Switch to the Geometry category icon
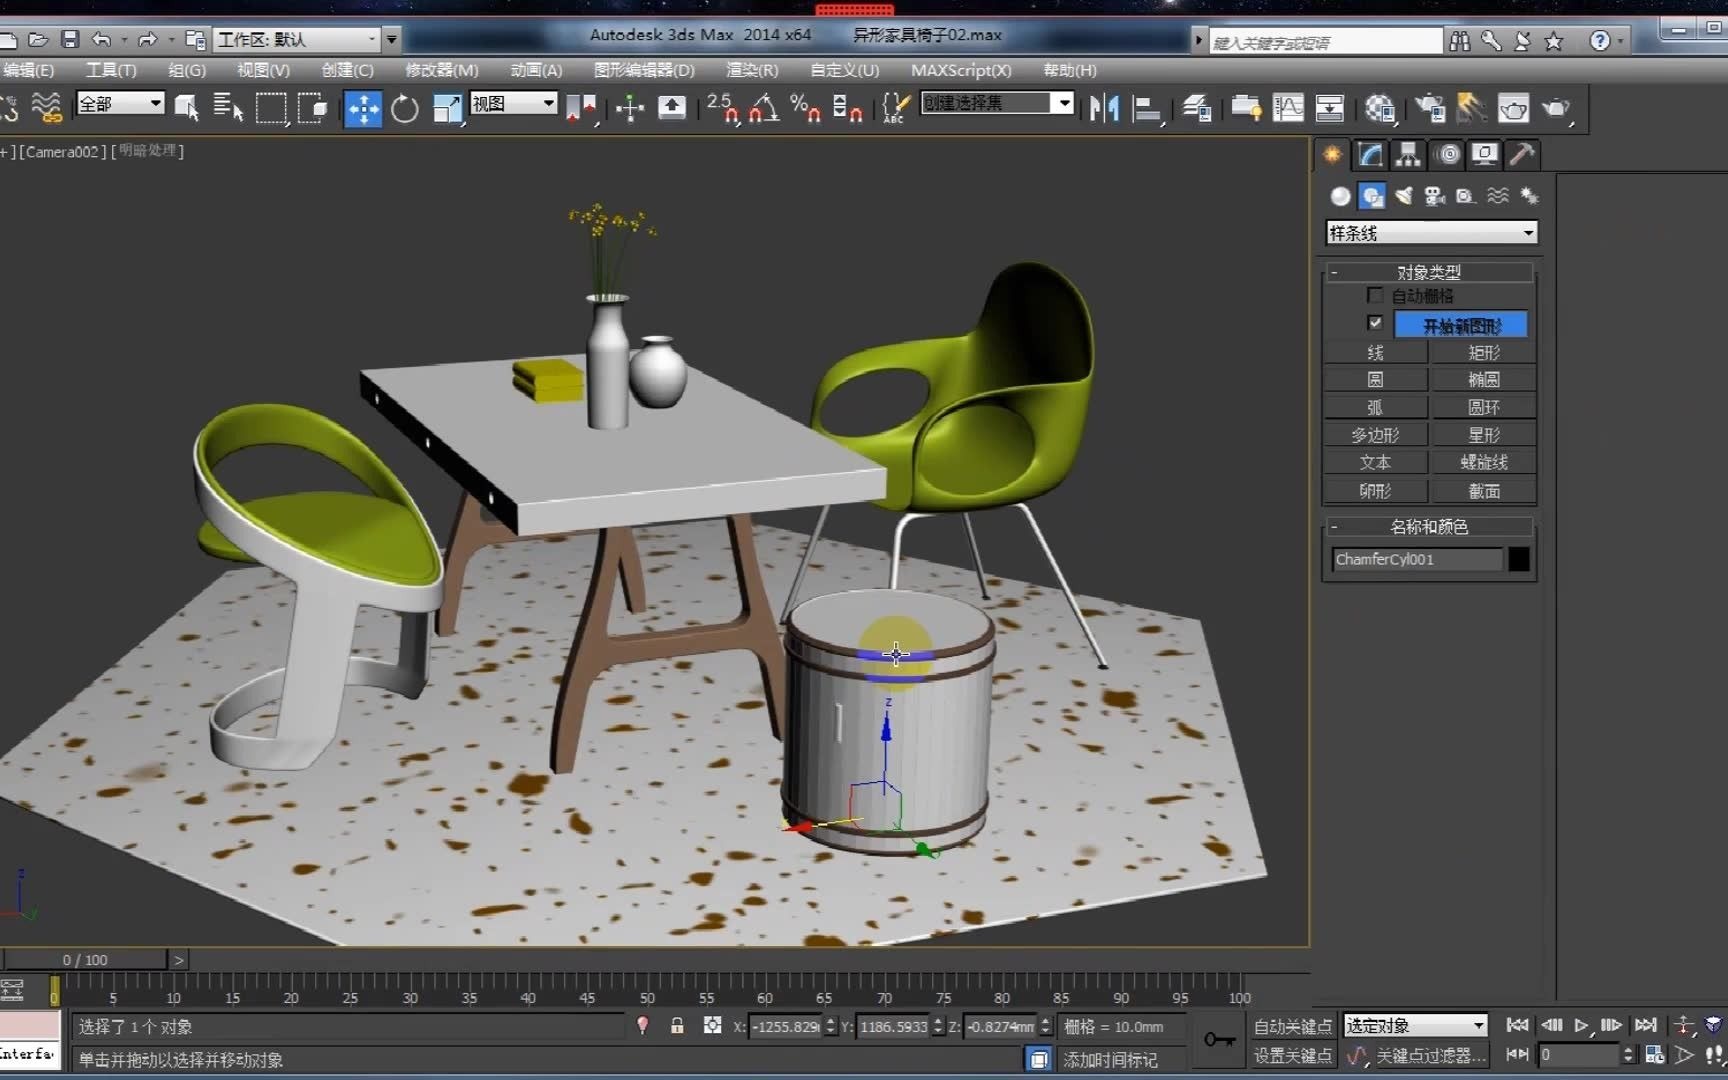The image size is (1728, 1080). click(x=1340, y=196)
